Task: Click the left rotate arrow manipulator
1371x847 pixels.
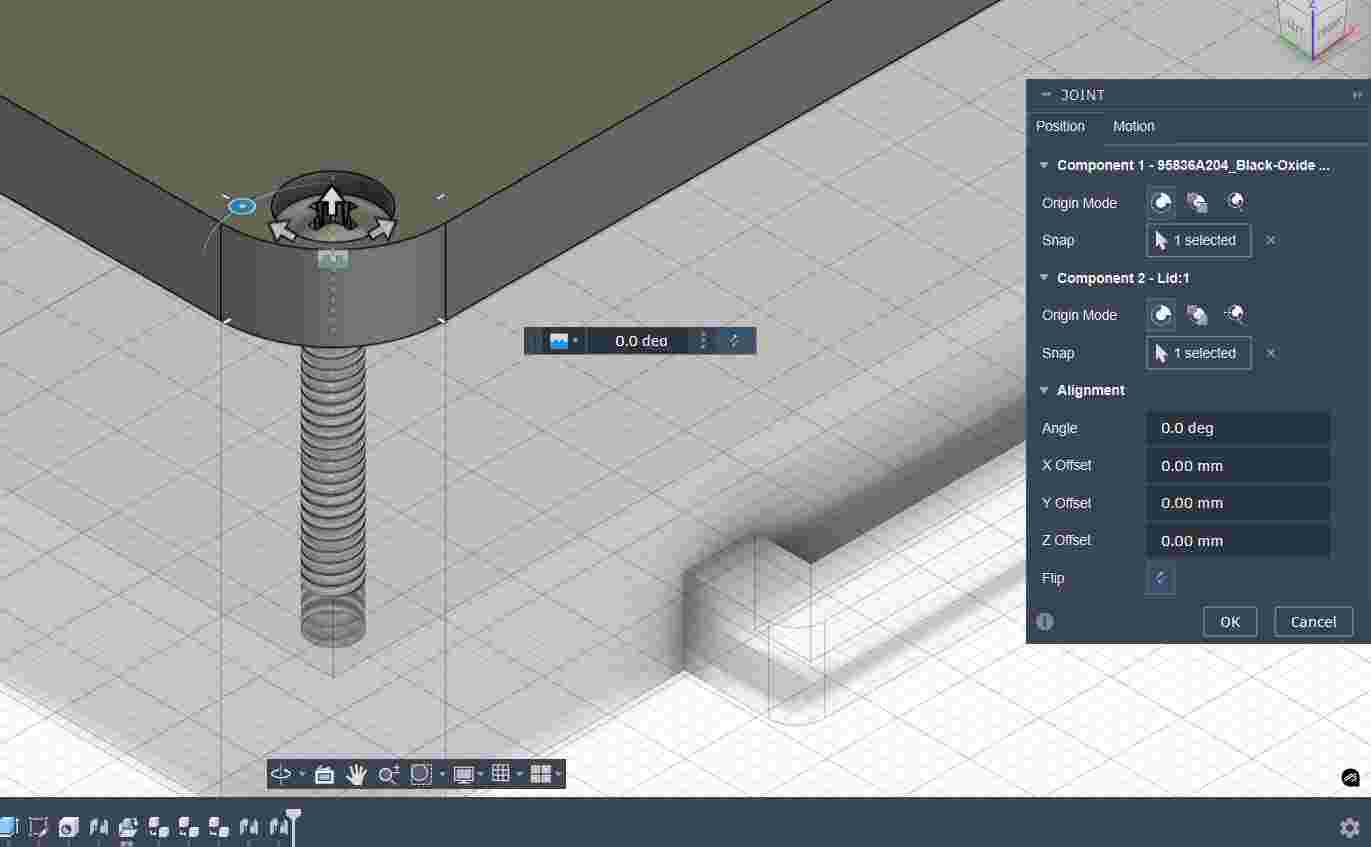Action: [x=281, y=232]
